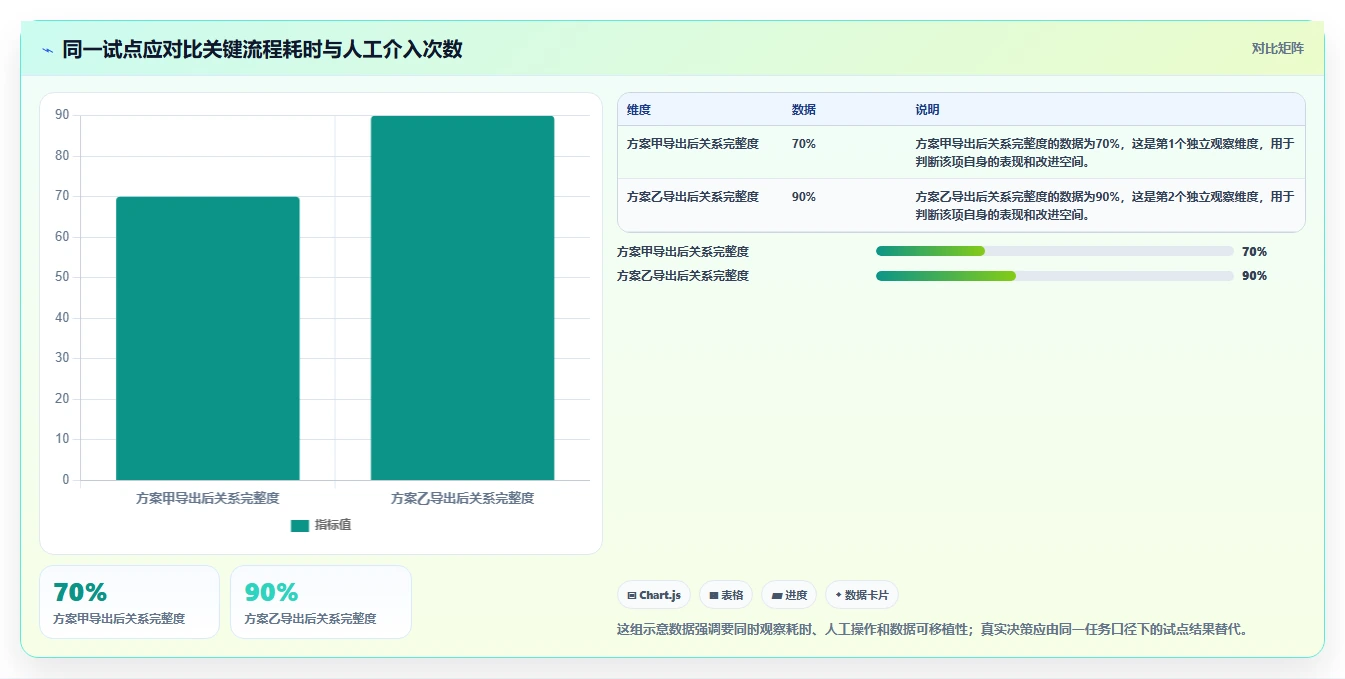This screenshot has height=679, width=1345.
Task: Click the 方案乙导出后关系完整度 x-axis label
Action: click(462, 498)
